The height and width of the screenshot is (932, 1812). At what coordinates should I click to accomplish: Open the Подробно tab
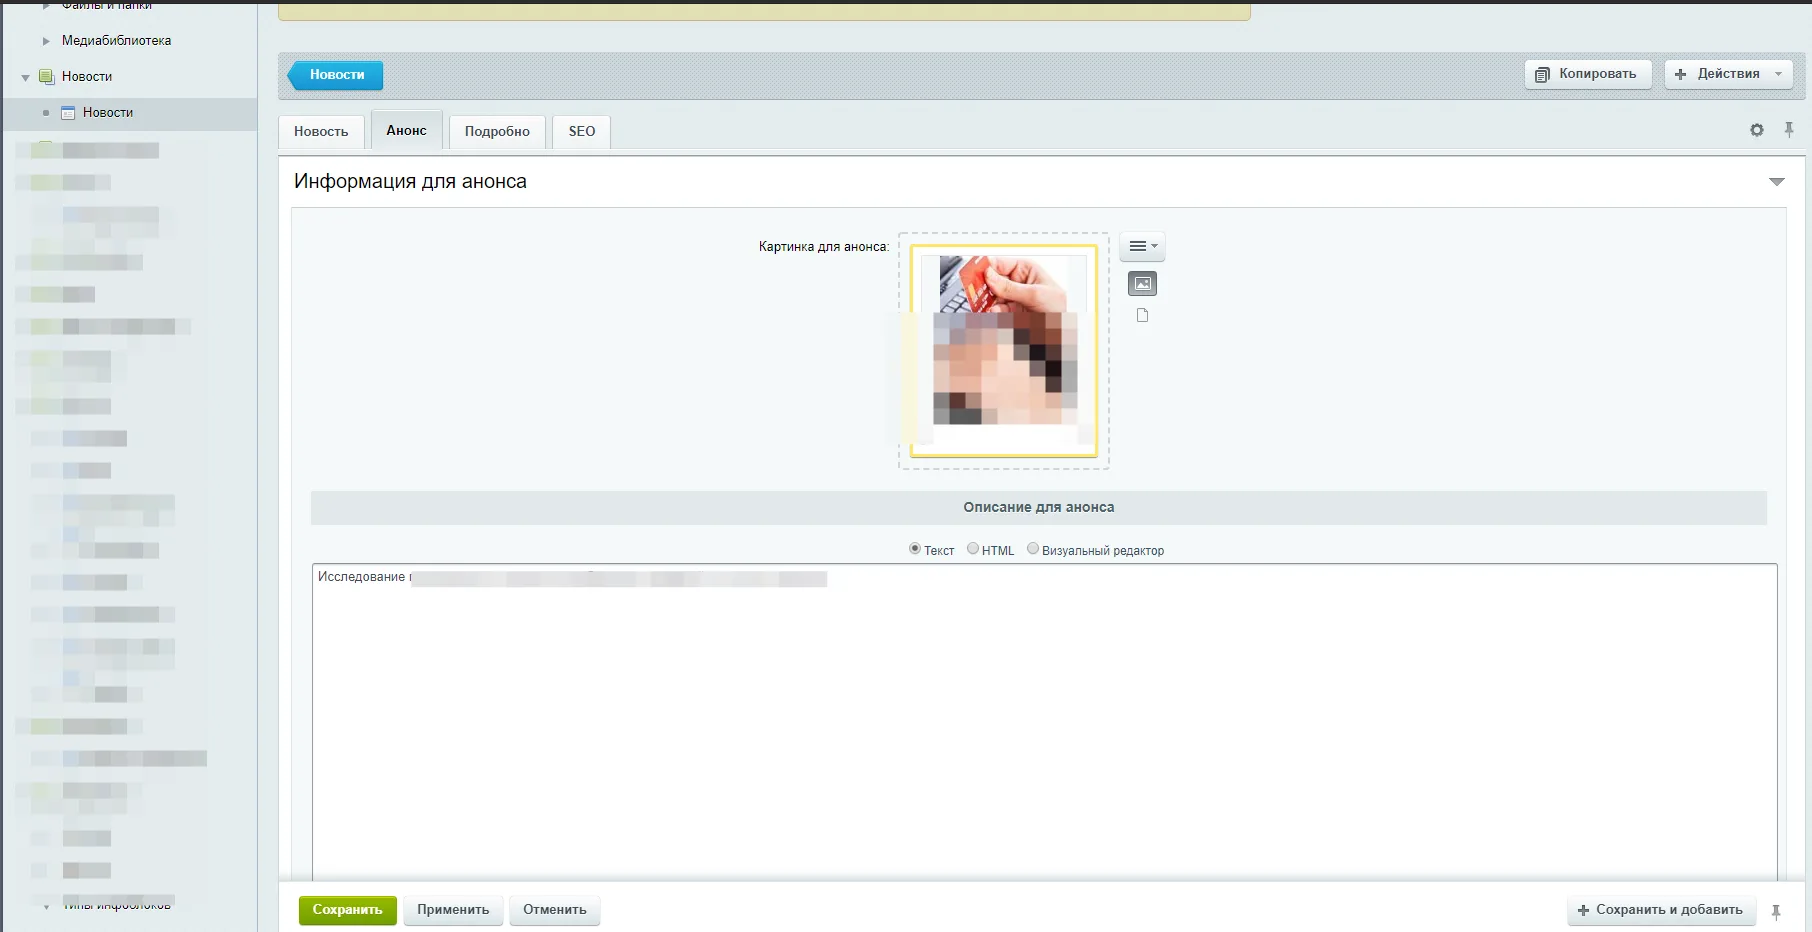coord(497,131)
